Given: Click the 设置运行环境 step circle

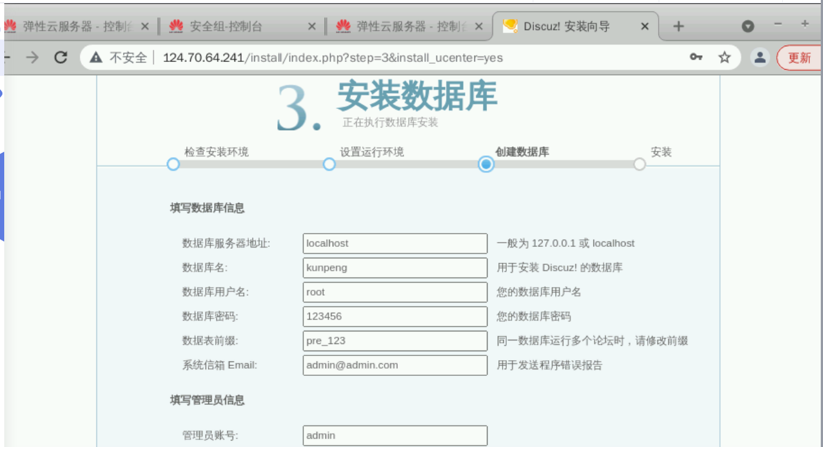Looking at the screenshot, I should [329, 164].
